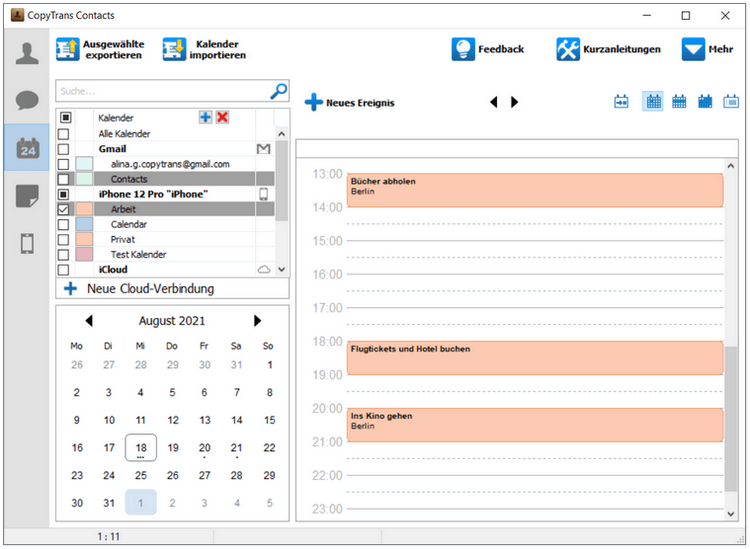
Task: Toggle the Kalender header checkbox
Action: 66,117
